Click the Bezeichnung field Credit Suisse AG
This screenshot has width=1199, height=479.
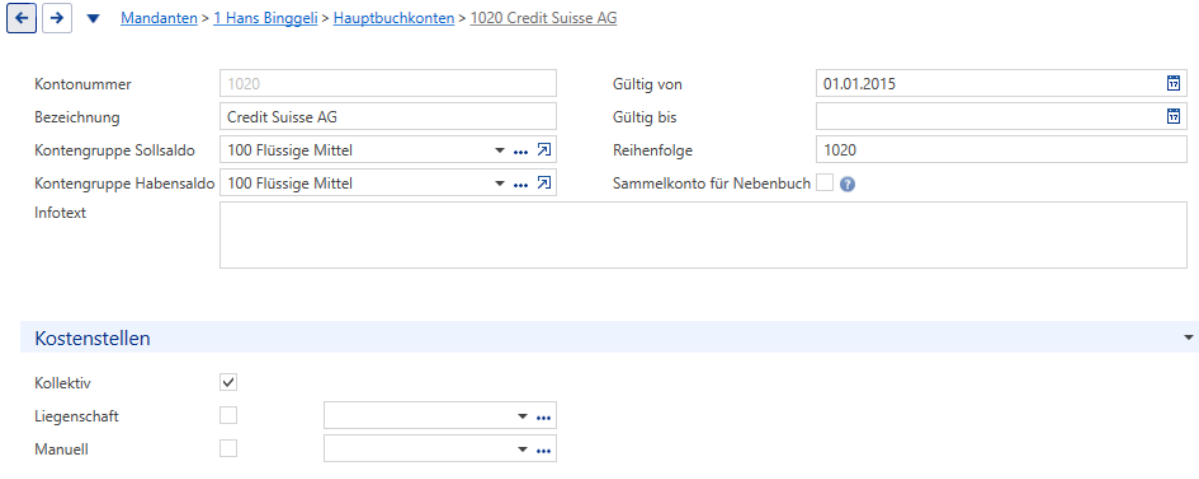point(388,117)
